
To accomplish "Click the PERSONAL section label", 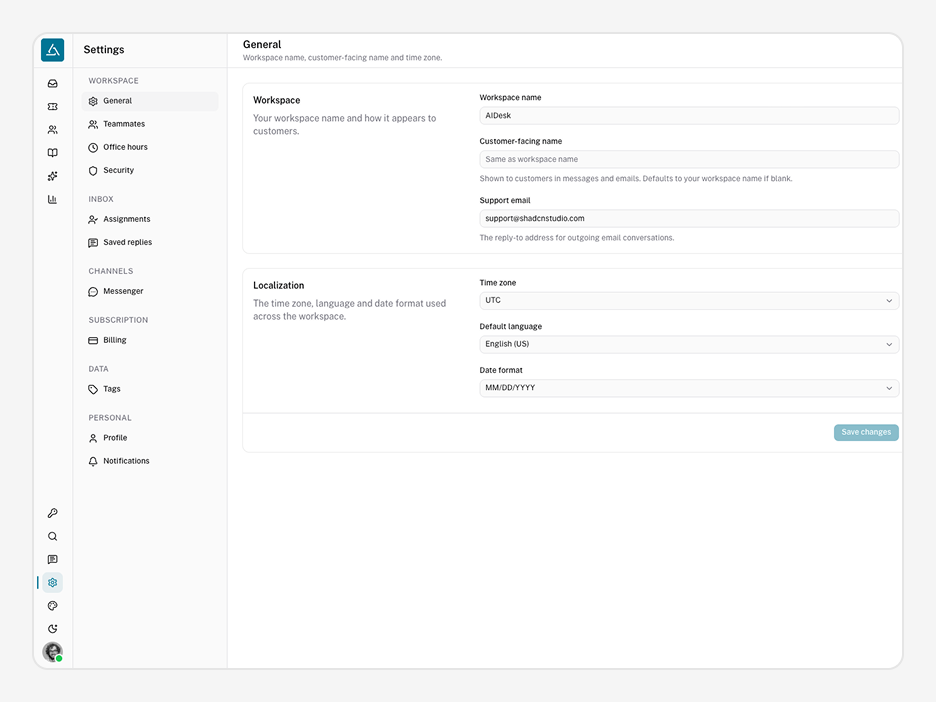I will click(110, 418).
